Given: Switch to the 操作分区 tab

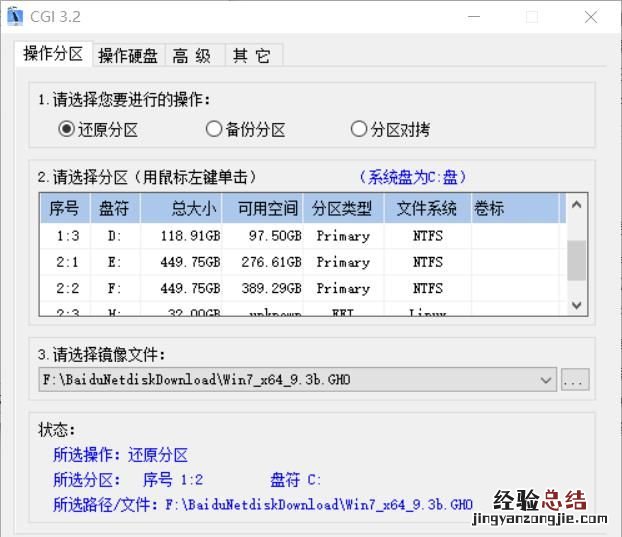Looking at the screenshot, I should click(x=53, y=55).
